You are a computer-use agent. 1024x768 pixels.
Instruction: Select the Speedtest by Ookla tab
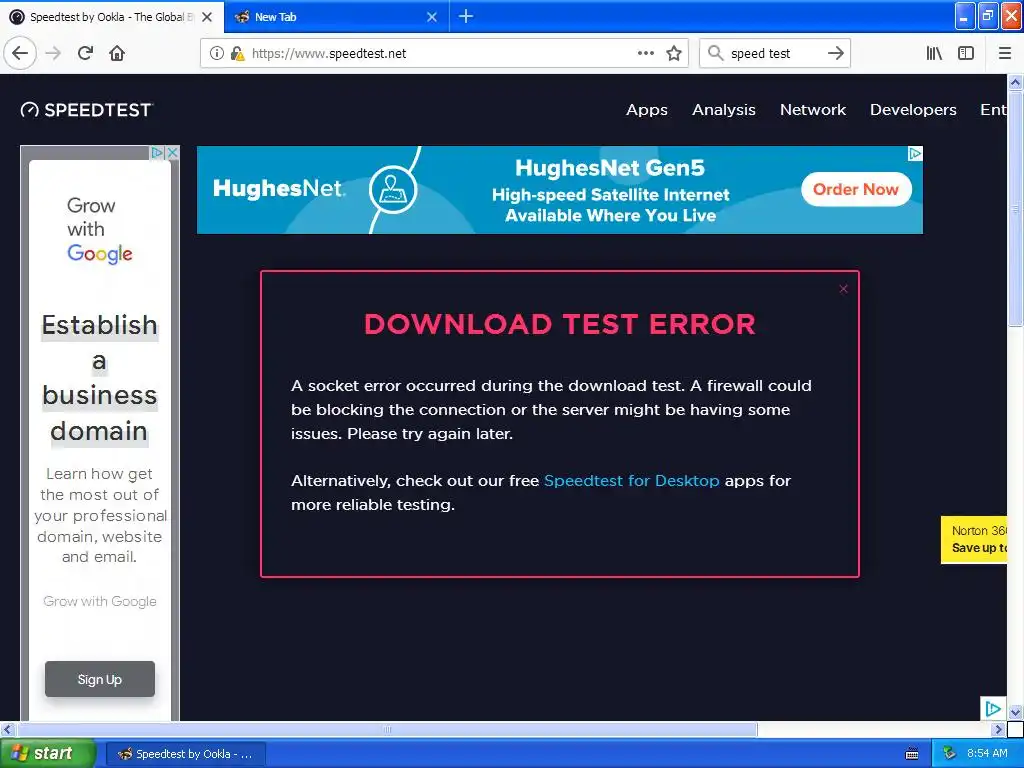pos(112,17)
